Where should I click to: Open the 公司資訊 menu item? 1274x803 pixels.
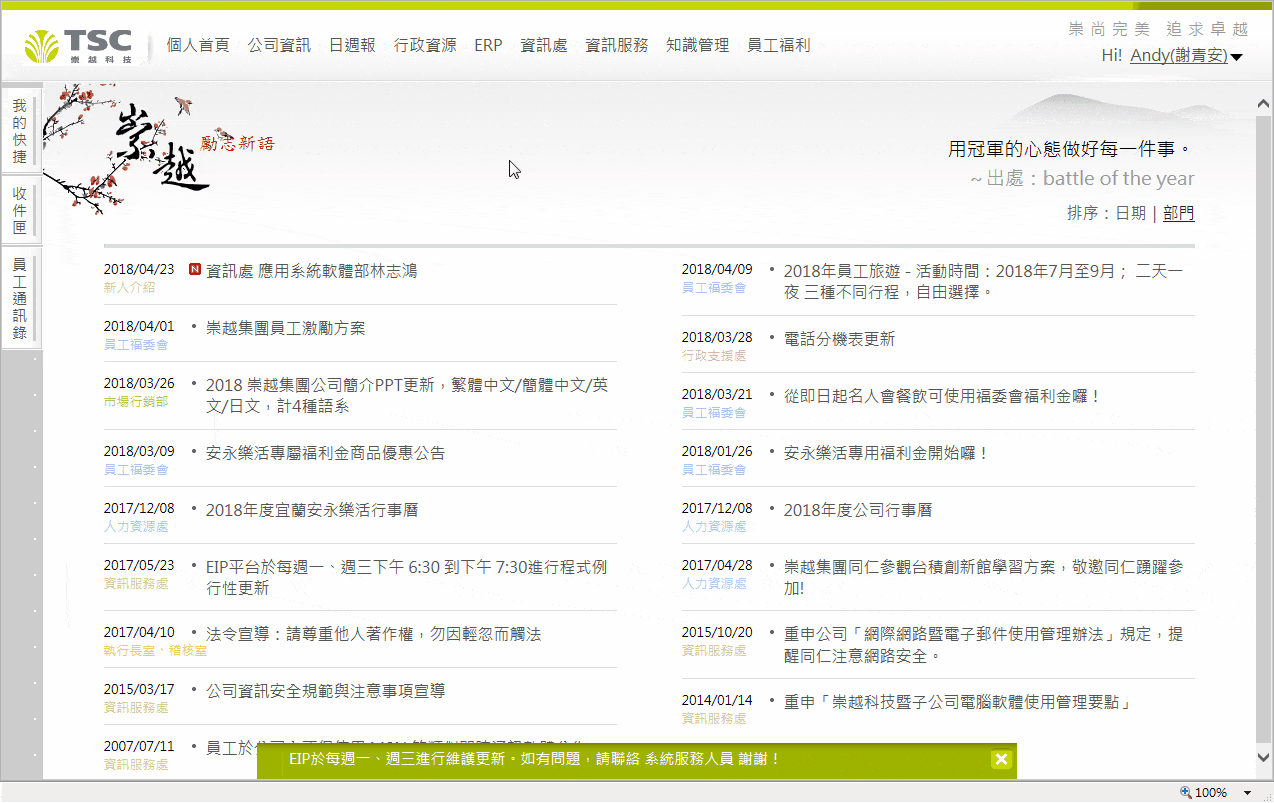point(279,45)
